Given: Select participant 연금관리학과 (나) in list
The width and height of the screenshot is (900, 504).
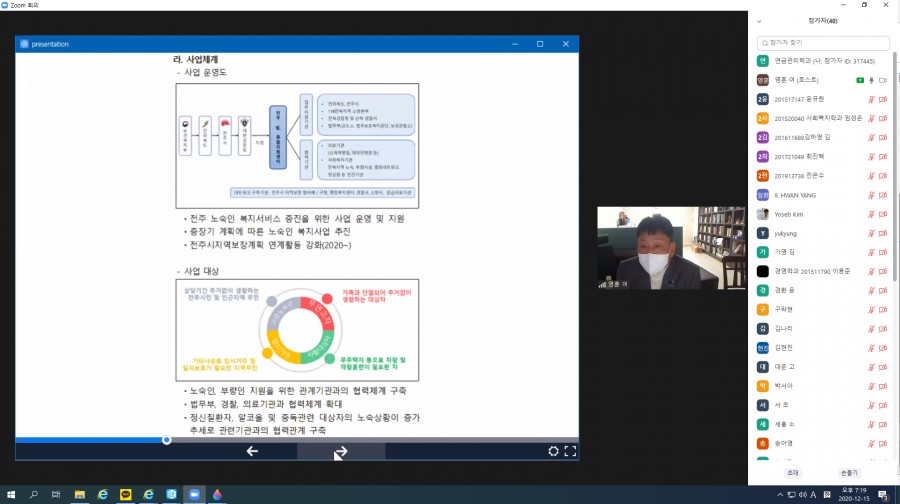Looking at the screenshot, I should [823, 61].
